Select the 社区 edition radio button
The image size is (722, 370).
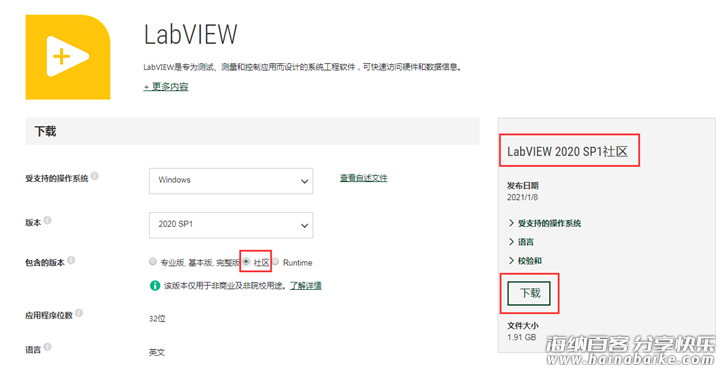246,262
